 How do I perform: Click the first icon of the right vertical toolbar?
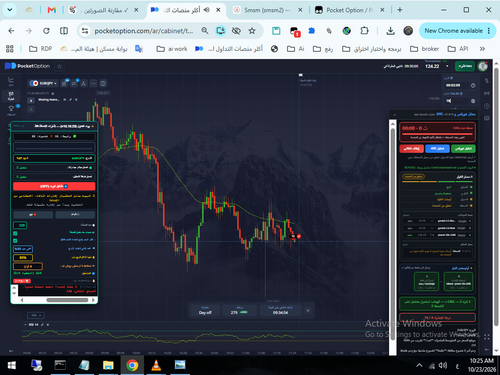(x=487, y=81)
